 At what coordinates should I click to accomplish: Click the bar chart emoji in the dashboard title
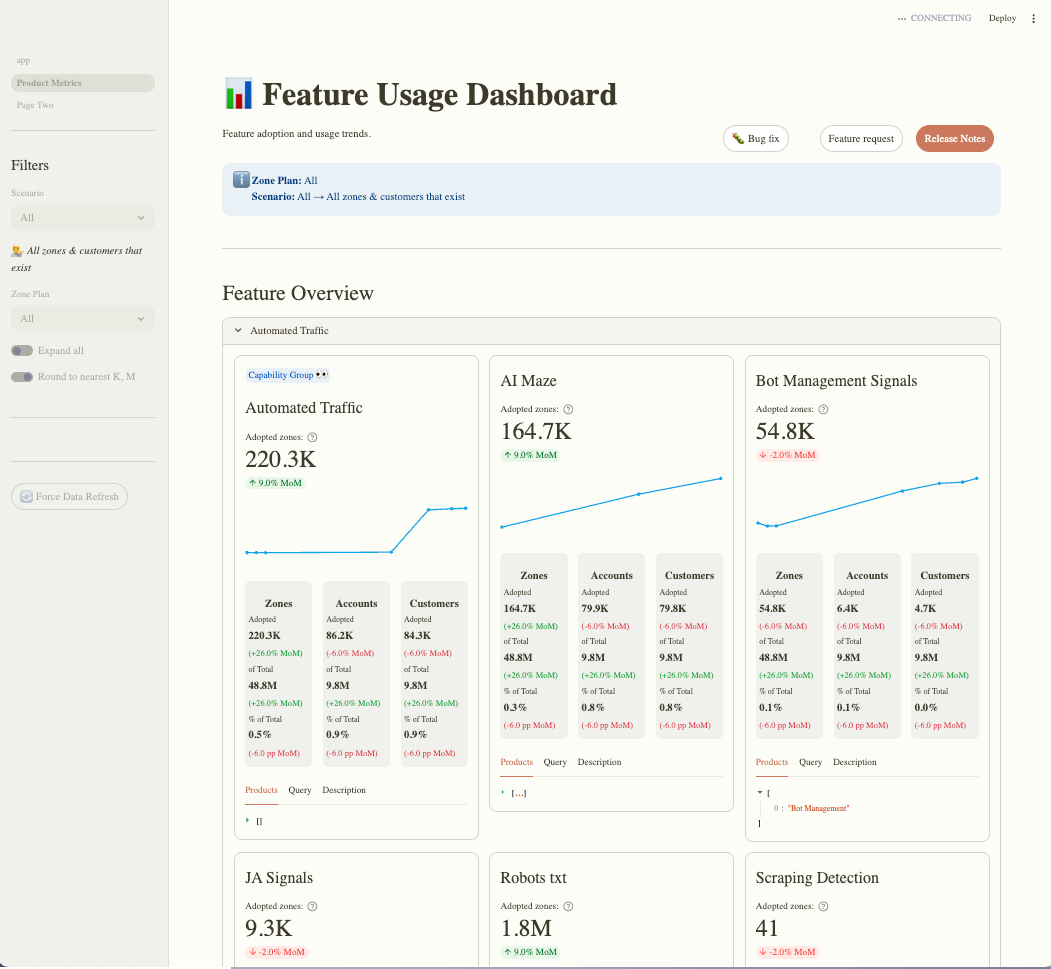tap(240, 94)
